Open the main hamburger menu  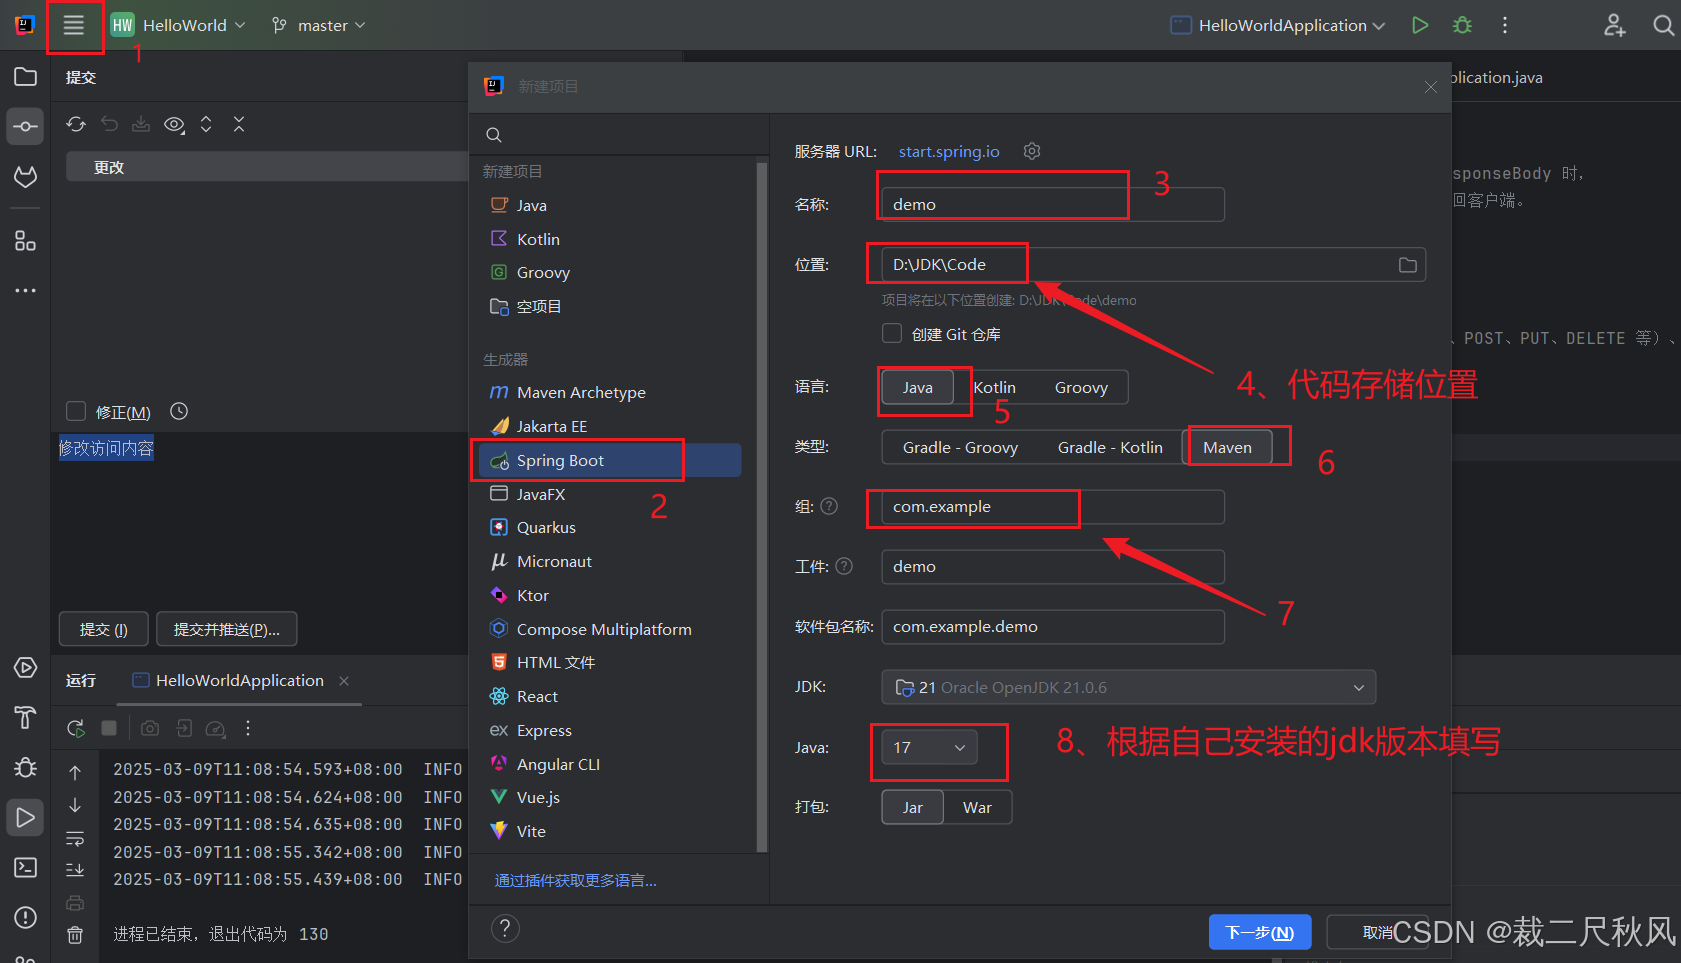point(75,25)
